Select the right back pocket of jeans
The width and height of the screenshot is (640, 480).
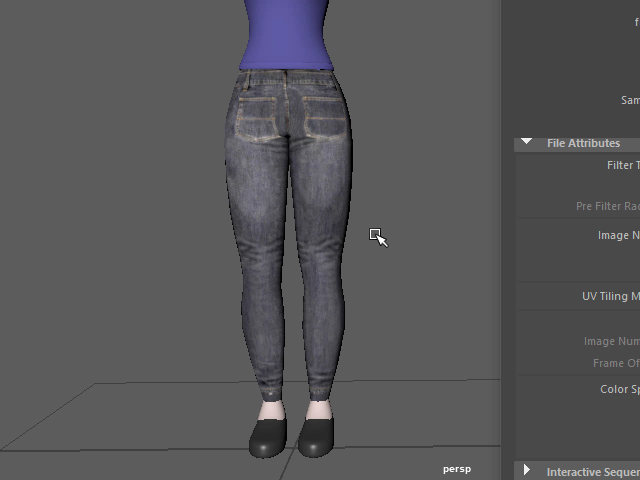pyautogui.click(x=322, y=116)
